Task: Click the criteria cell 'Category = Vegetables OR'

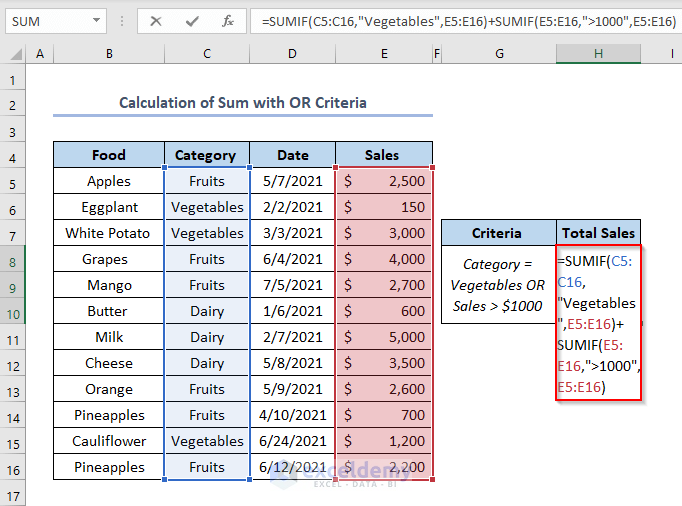Action: [499, 285]
